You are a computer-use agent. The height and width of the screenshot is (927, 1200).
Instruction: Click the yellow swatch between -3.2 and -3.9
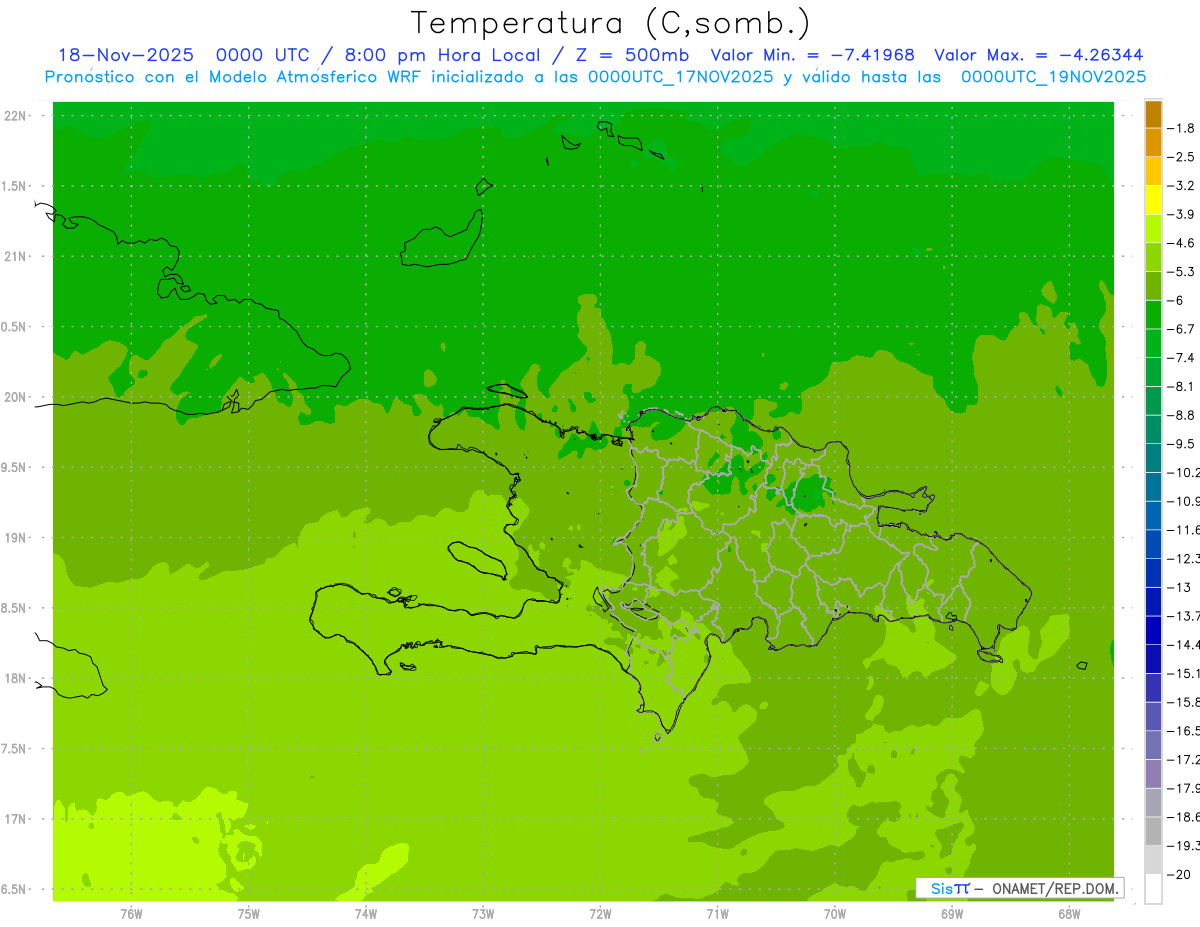coord(1153,200)
